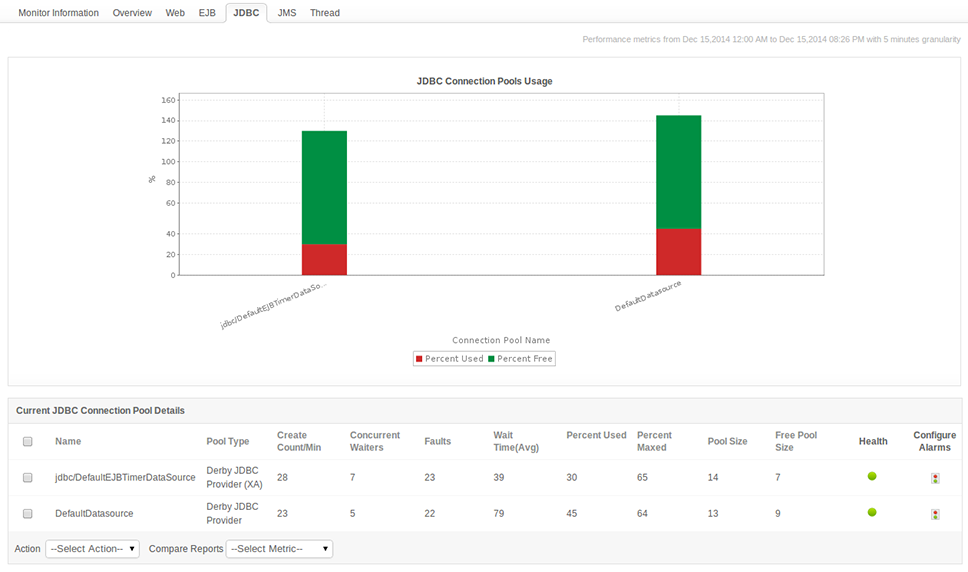The width and height of the screenshot is (968, 572).
Task: Click health status icon for jdbc/DefaultEJBTimerDataSource
Action: point(872,476)
